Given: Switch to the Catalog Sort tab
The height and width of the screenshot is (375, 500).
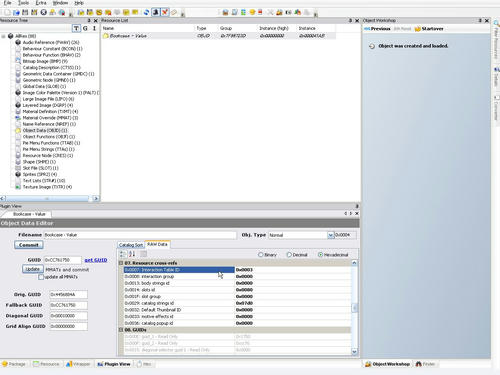Looking at the screenshot, I should coord(131,245).
